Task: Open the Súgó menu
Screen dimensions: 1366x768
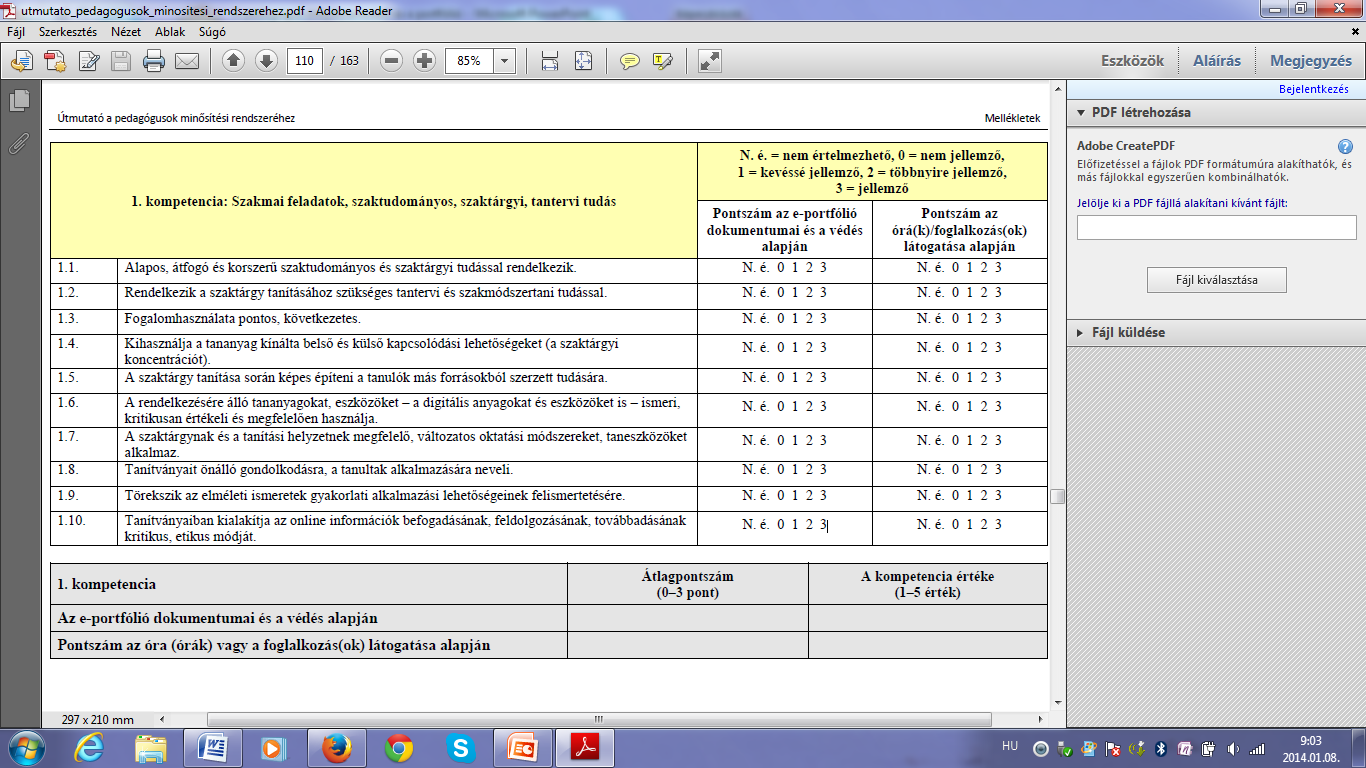Action: (x=212, y=31)
